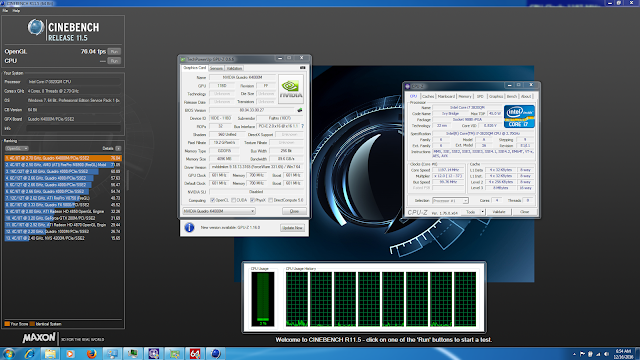This screenshot has height=360, width=640.
Task: Switch to Cinebench globe icon on taskbar
Action: (x=216, y=354)
